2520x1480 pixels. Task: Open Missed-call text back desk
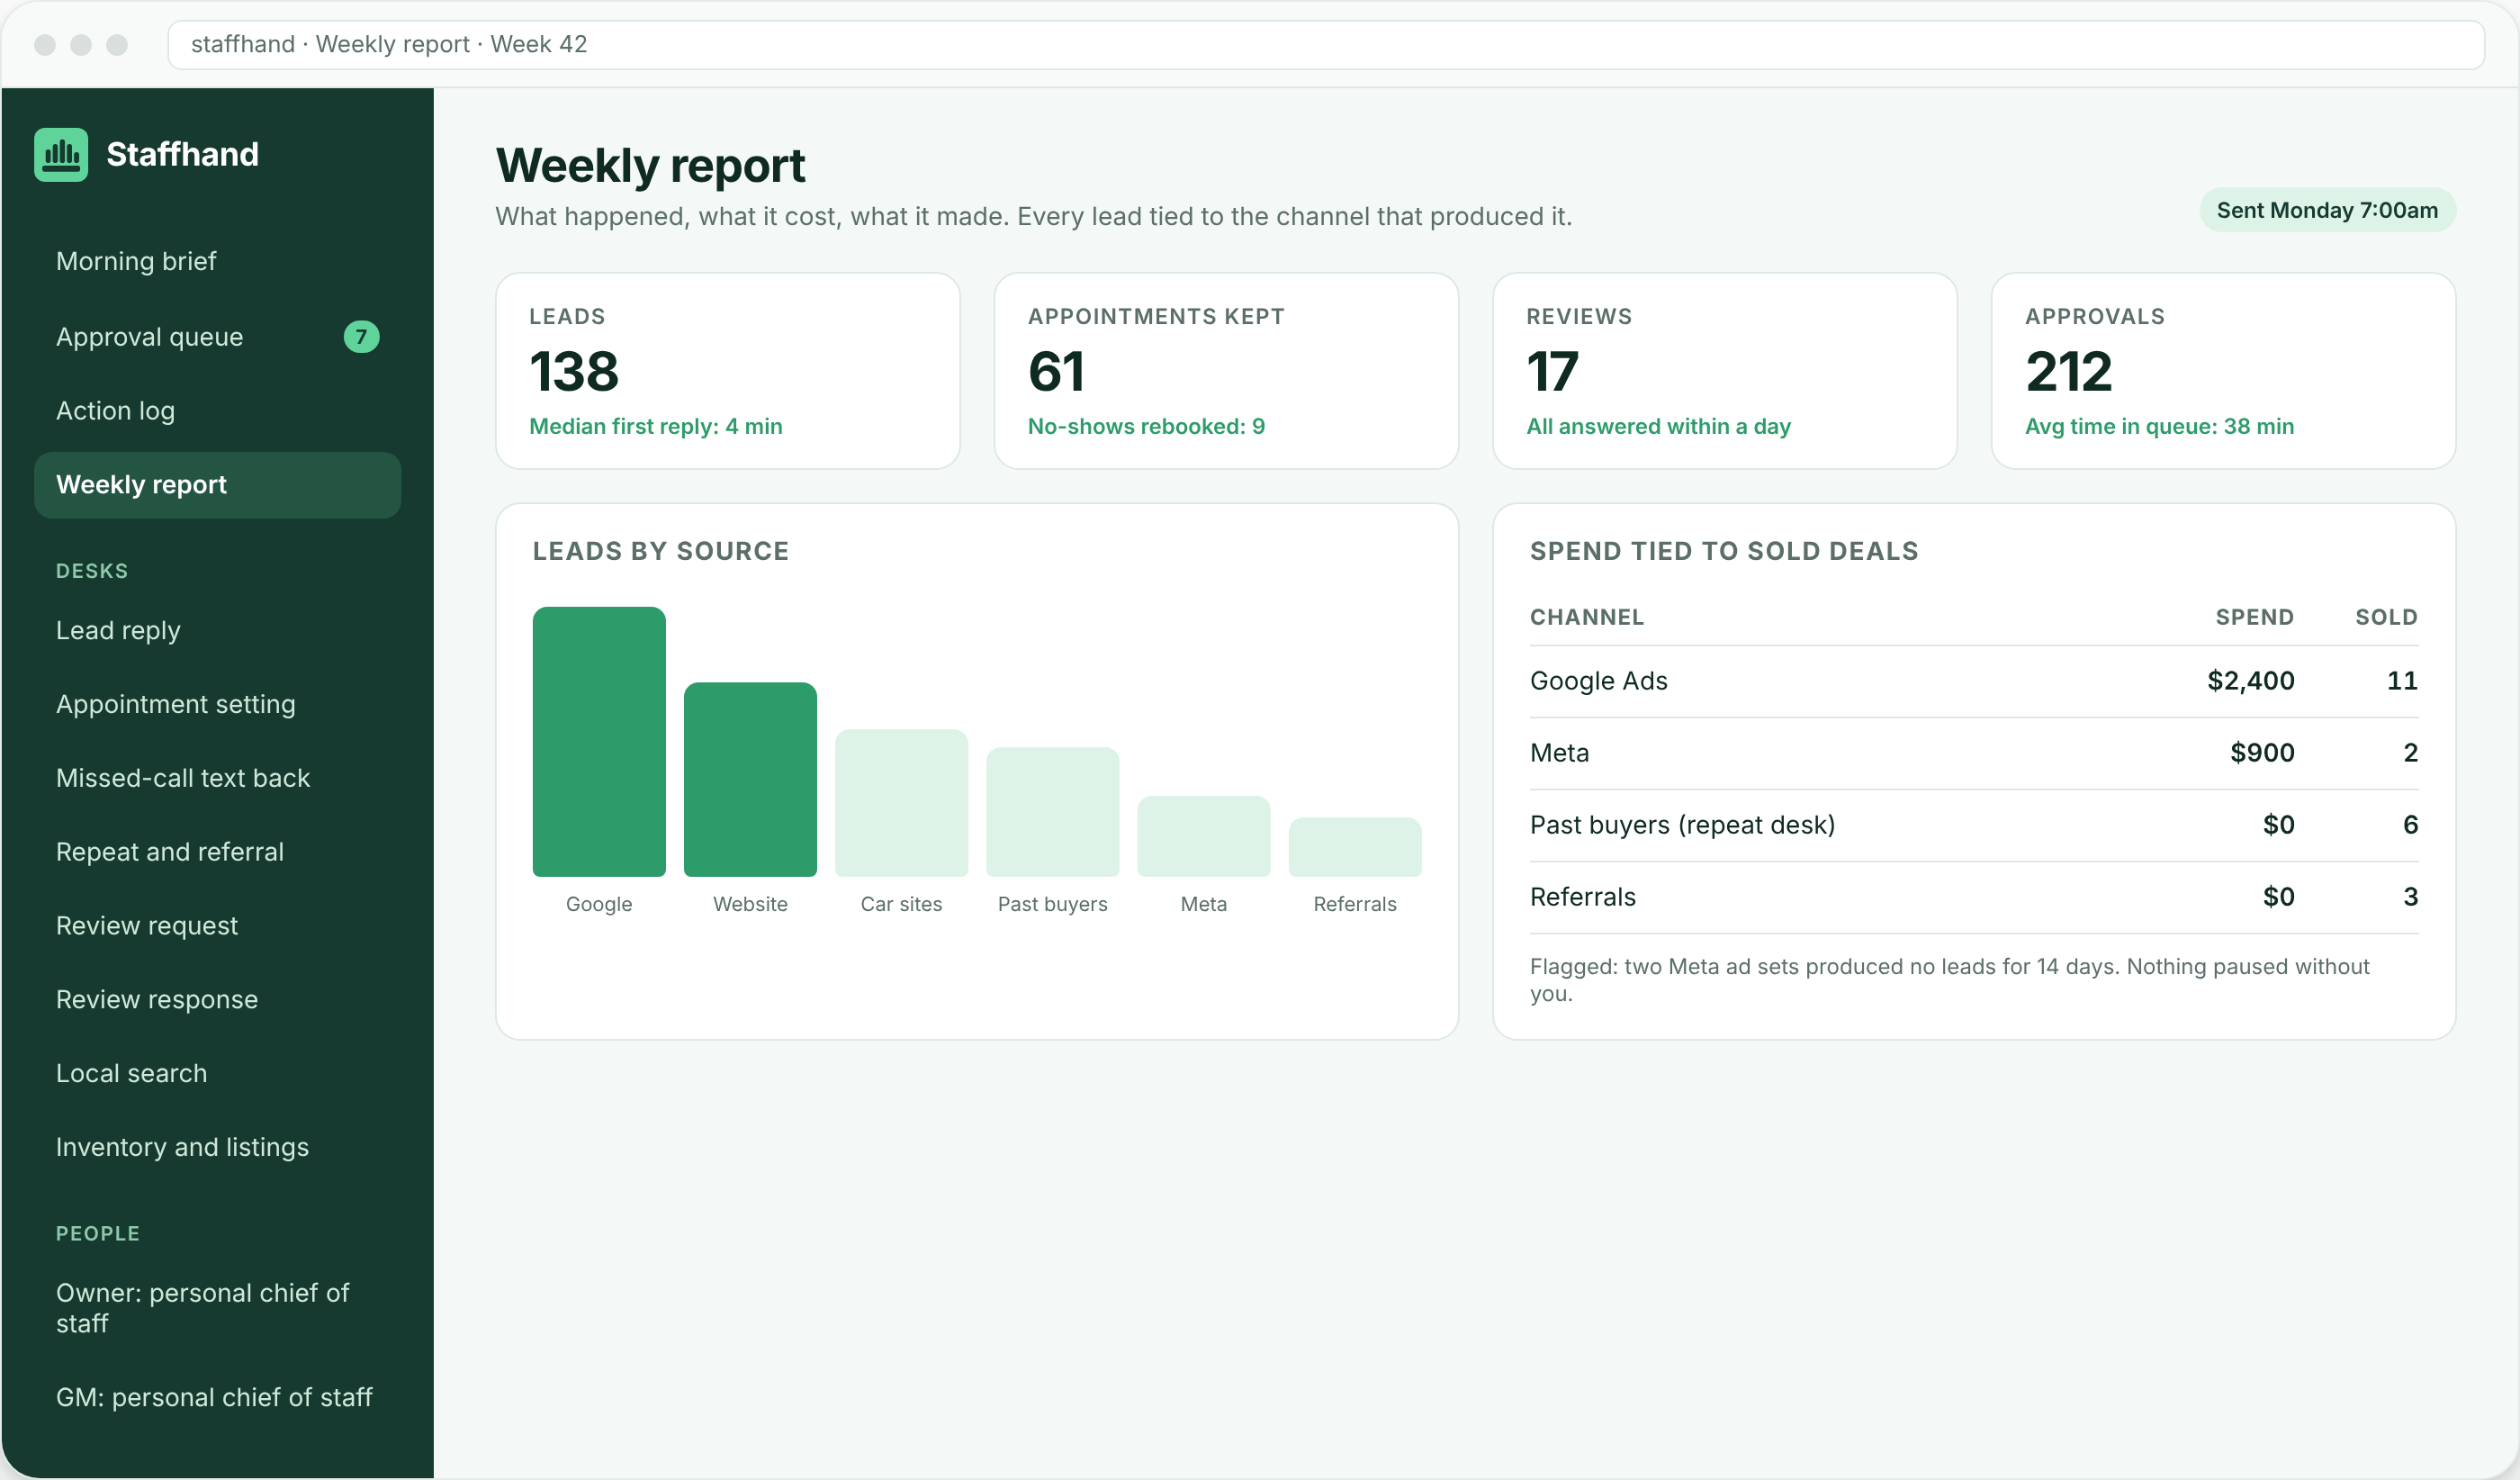coord(217,779)
